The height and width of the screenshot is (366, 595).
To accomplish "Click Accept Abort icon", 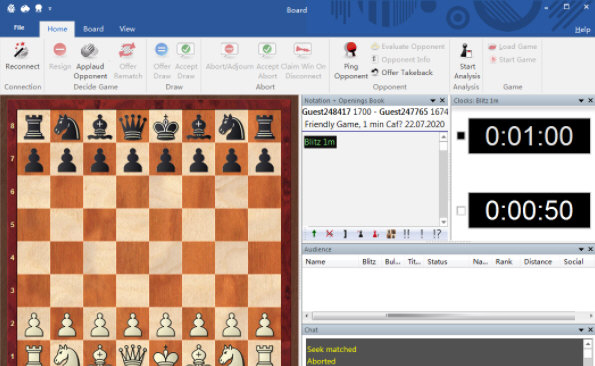I will click(267, 49).
